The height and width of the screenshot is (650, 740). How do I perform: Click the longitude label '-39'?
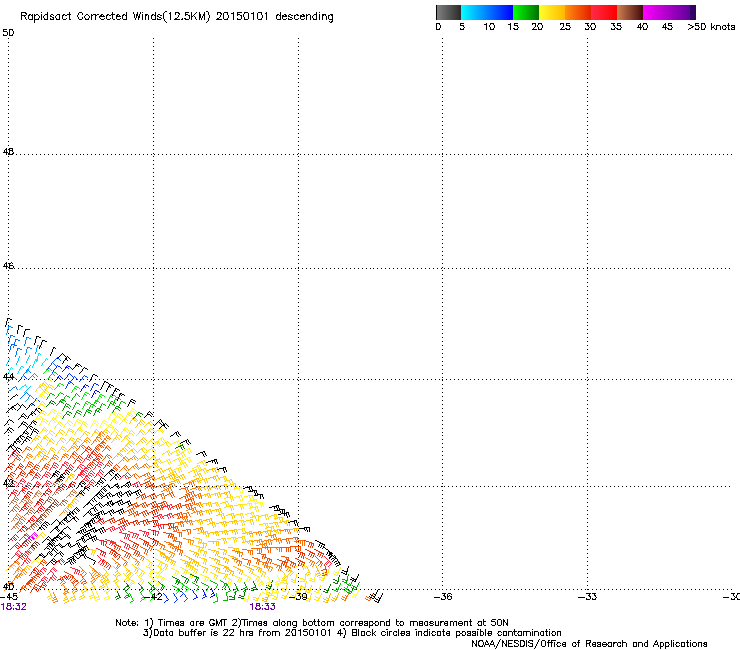[x=298, y=597]
